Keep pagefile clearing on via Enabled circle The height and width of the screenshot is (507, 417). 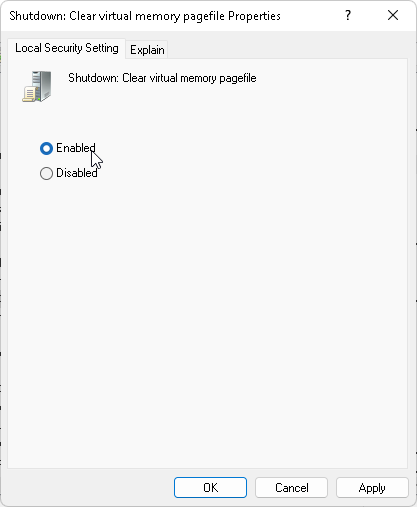[x=46, y=148]
